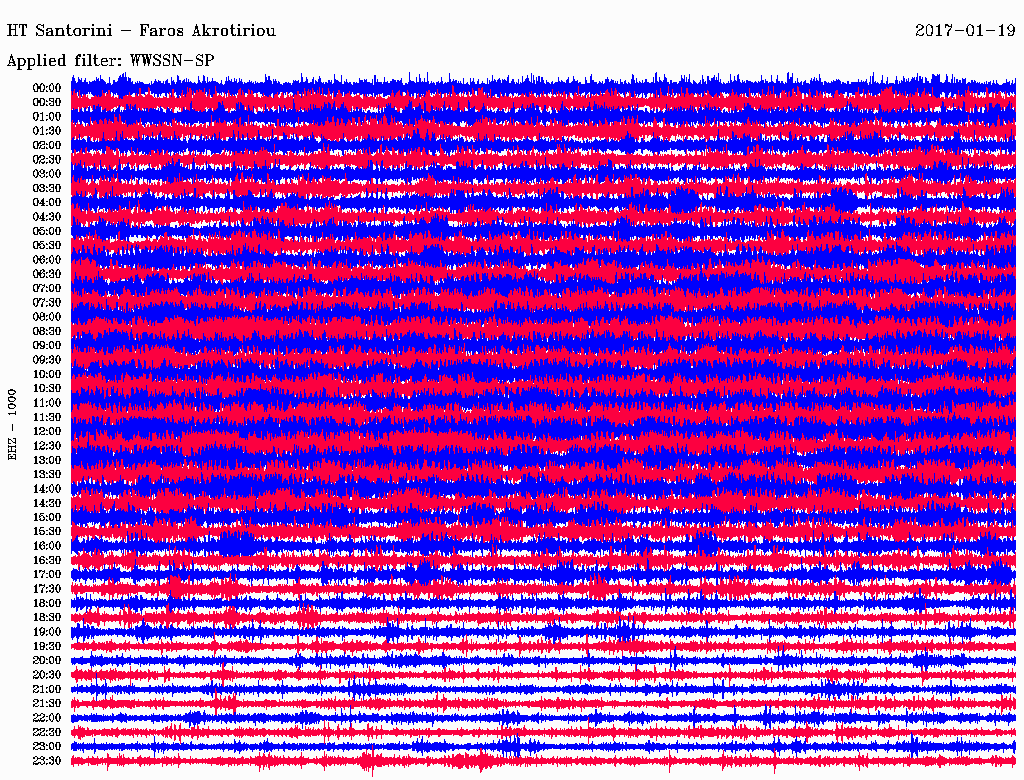Image resolution: width=1024 pixels, height=780 pixels.
Task: Select the 17:30 time label
Action: (47, 589)
